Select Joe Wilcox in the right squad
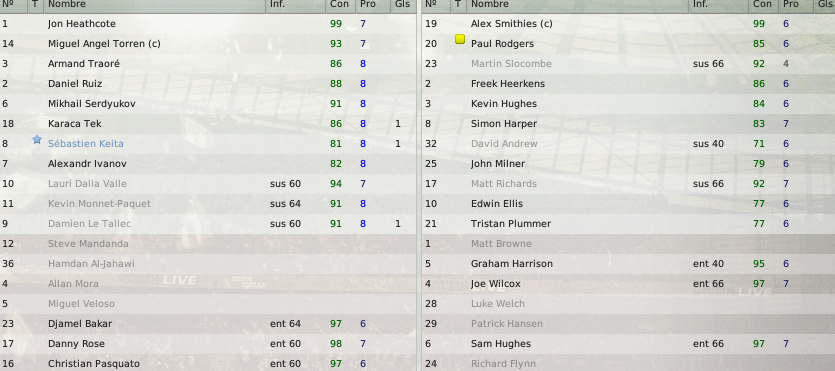Screen dimensions: 835x371 click(x=628, y=284)
